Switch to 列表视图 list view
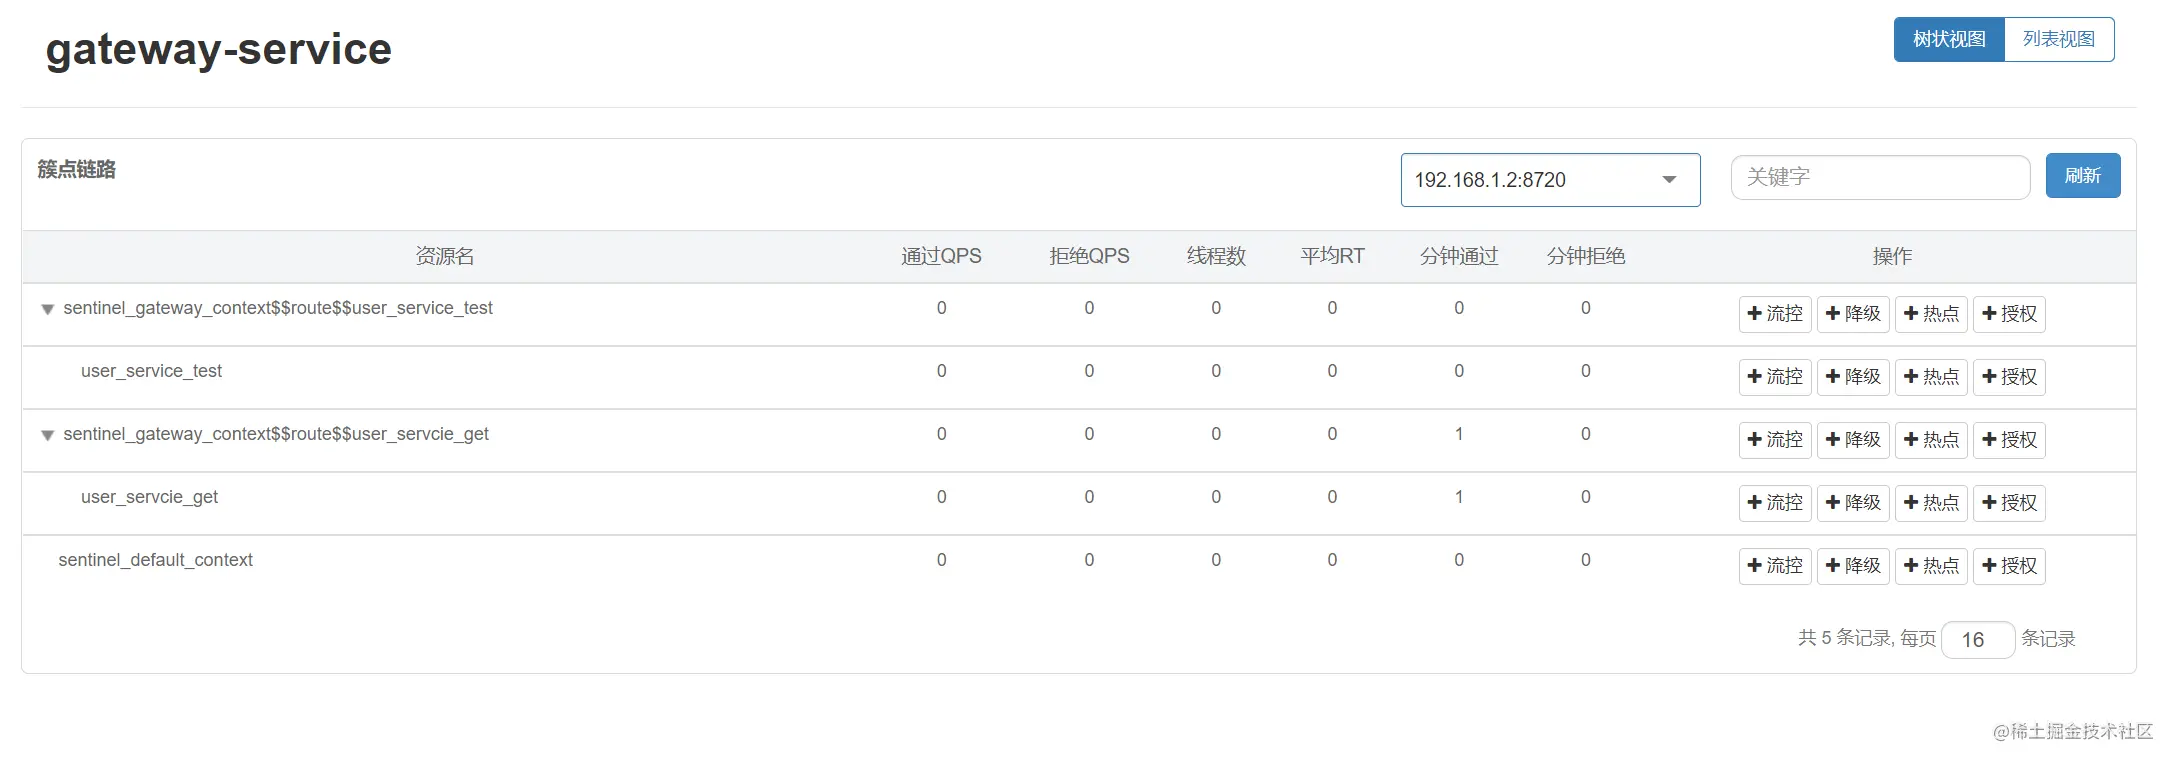This screenshot has width=2175, height=763. tap(2059, 39)
